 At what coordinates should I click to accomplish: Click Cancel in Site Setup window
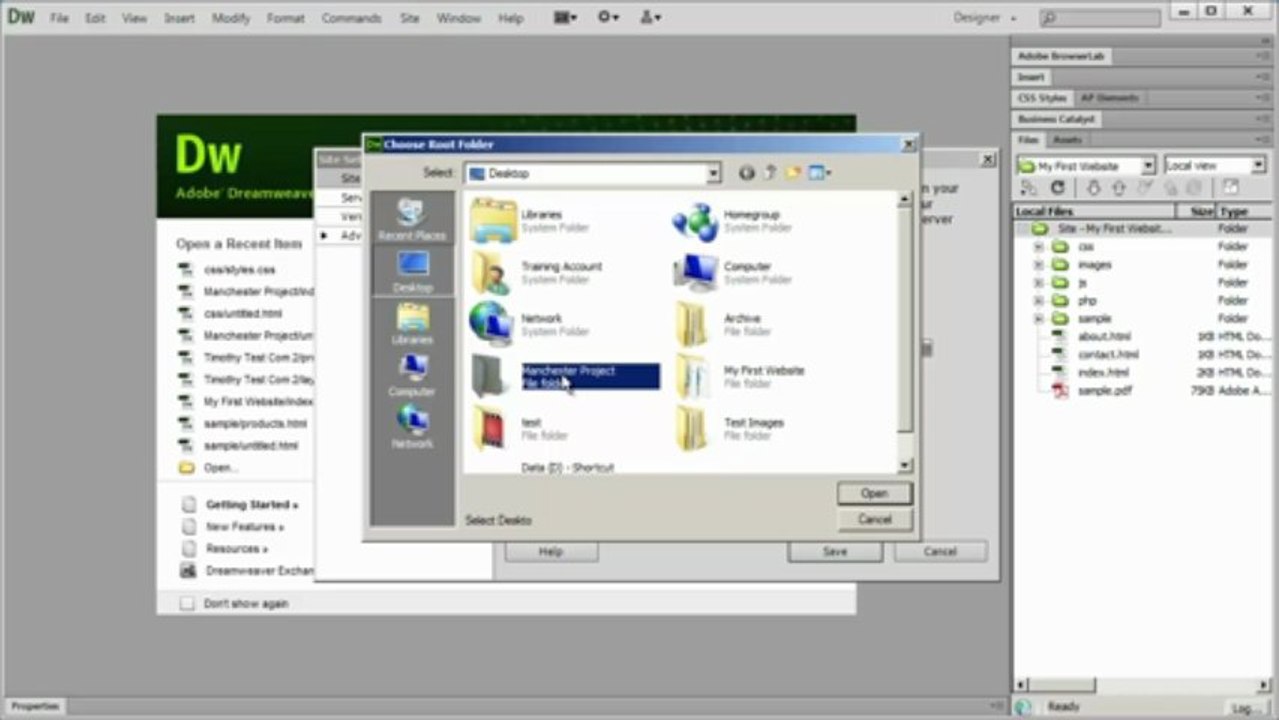tap(940, 551)
